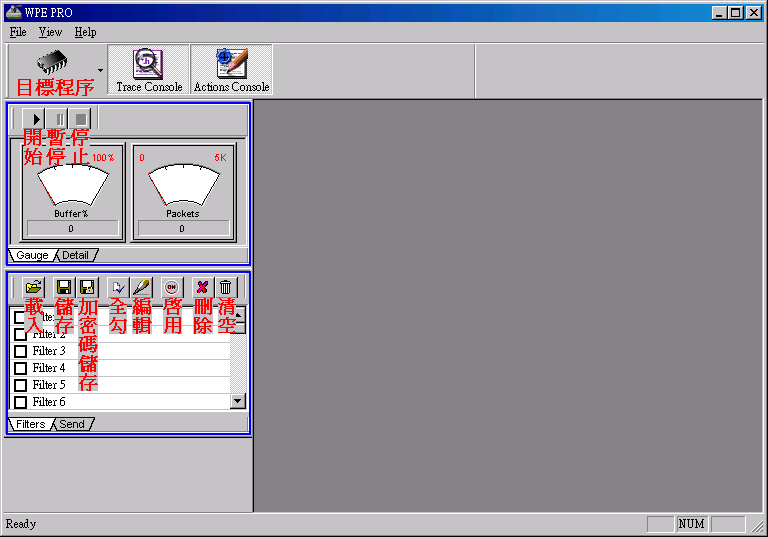
Task: Click the filter list scroll up arrow
Action: 238,315
